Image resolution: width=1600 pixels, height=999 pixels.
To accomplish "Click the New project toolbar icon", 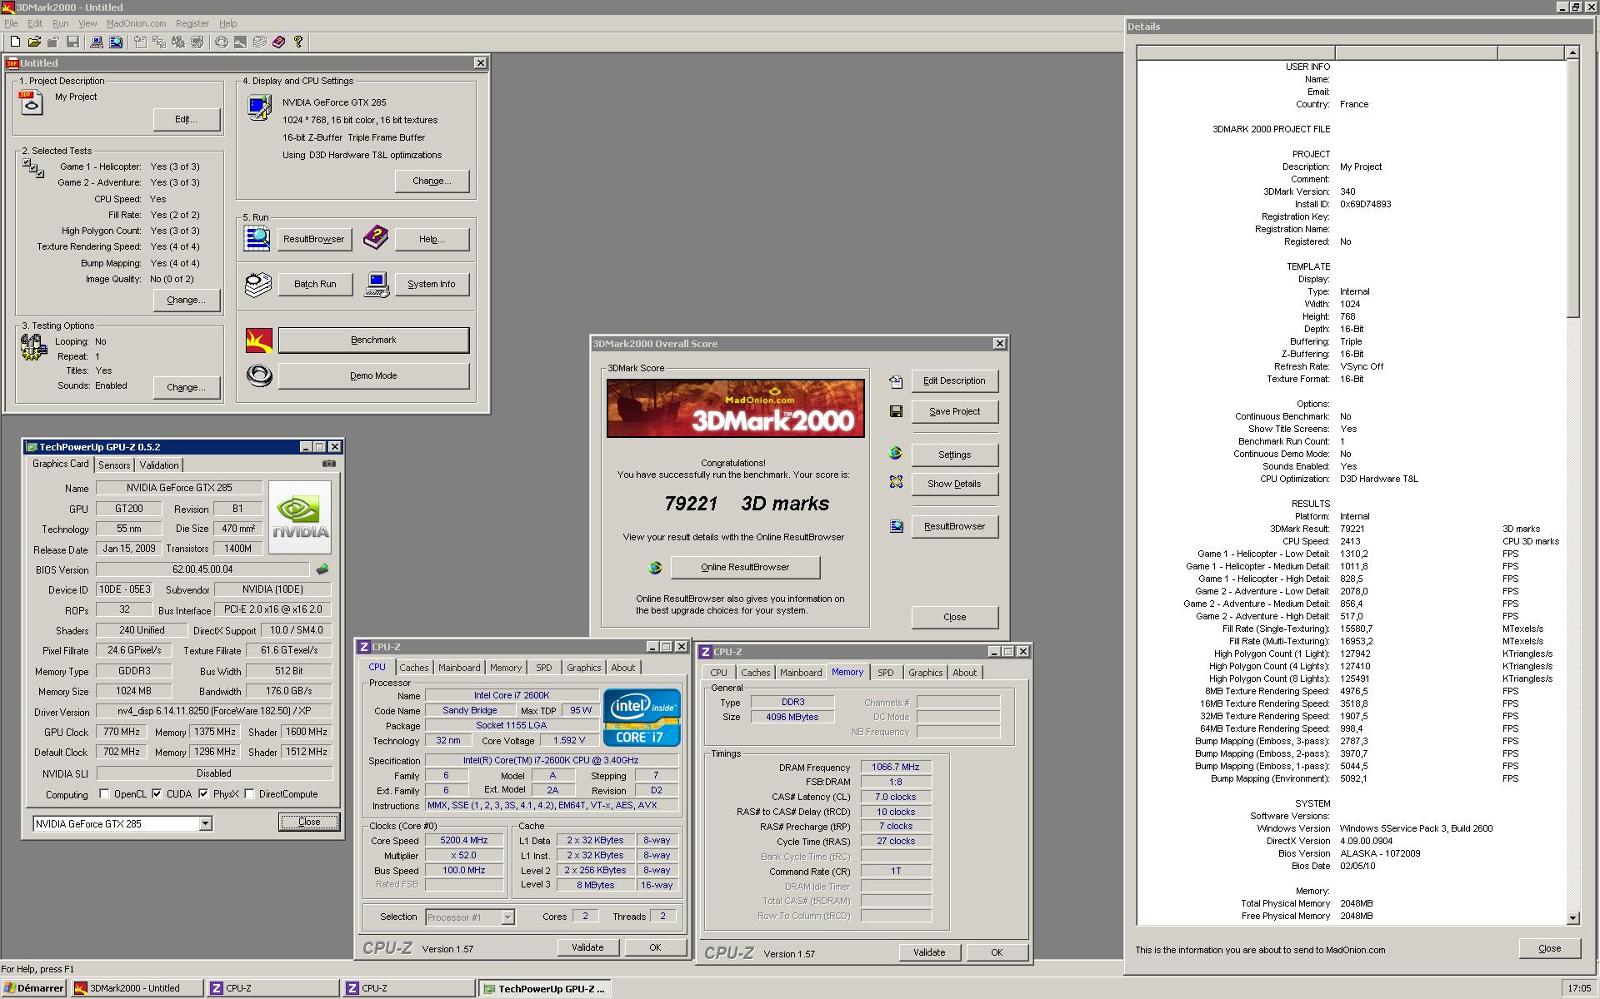I will tap(15, 42).
